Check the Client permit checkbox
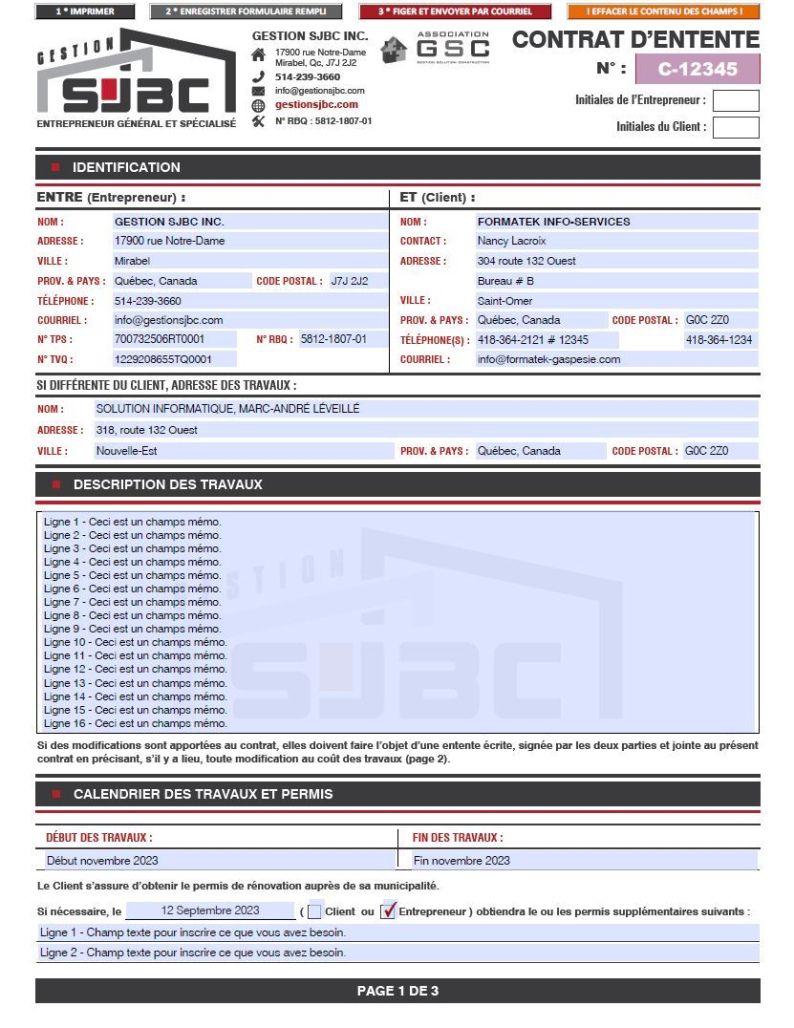 tap(314, 911)
